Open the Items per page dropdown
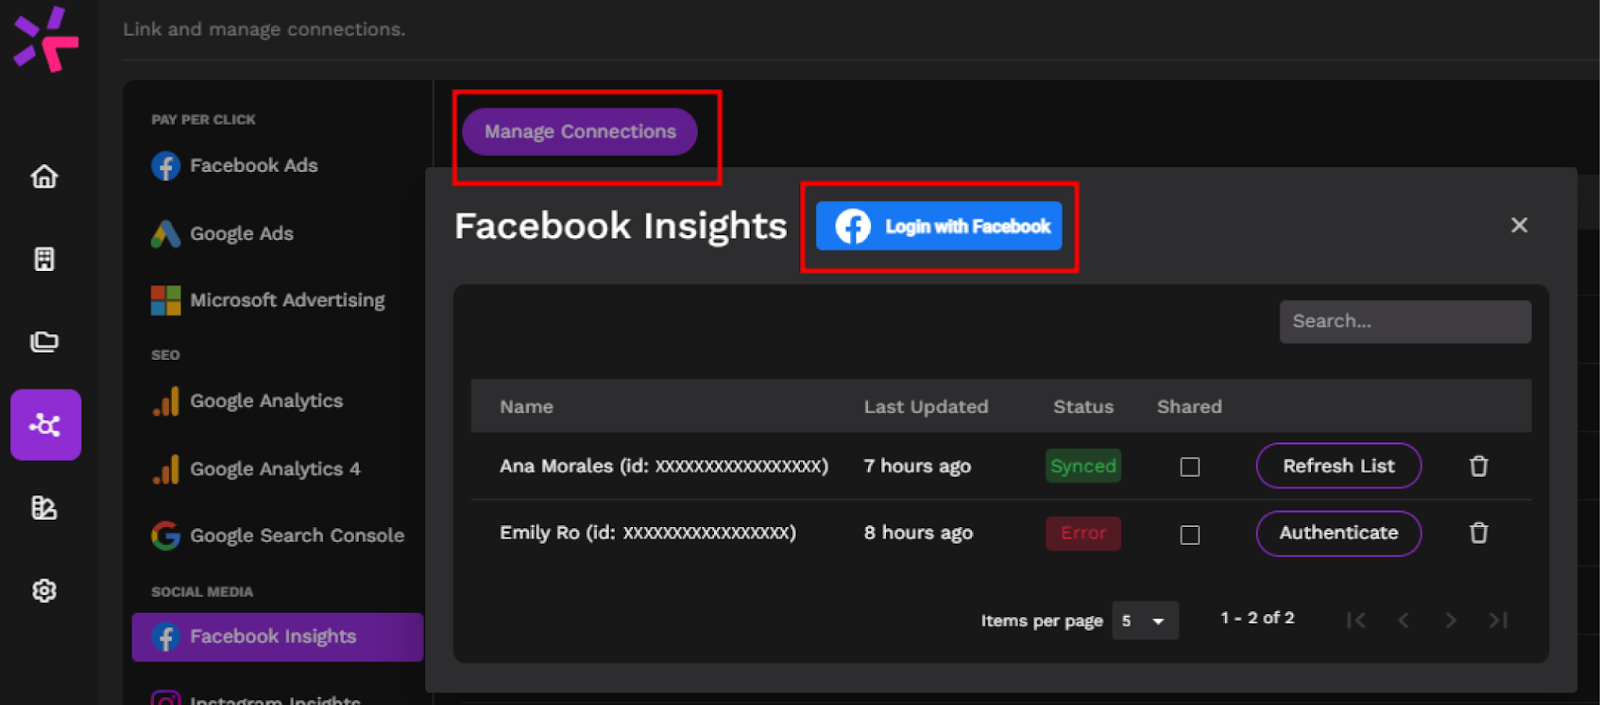 [1145, 621]
